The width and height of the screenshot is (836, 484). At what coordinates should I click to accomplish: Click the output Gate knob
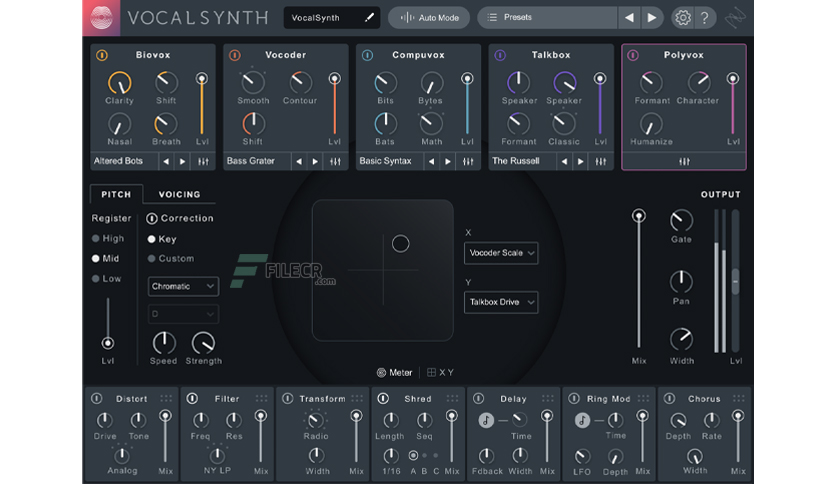click(681, 220)
